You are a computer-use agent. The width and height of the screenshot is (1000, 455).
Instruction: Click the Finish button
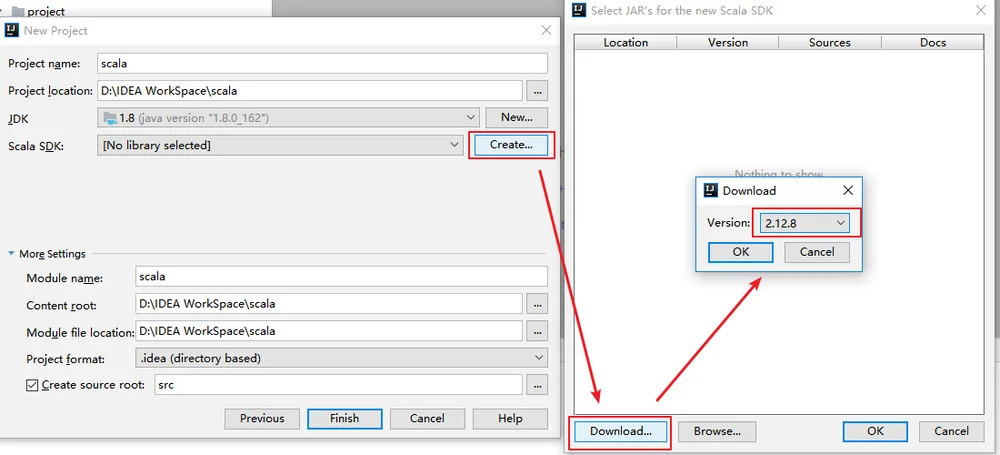[344, 419]
